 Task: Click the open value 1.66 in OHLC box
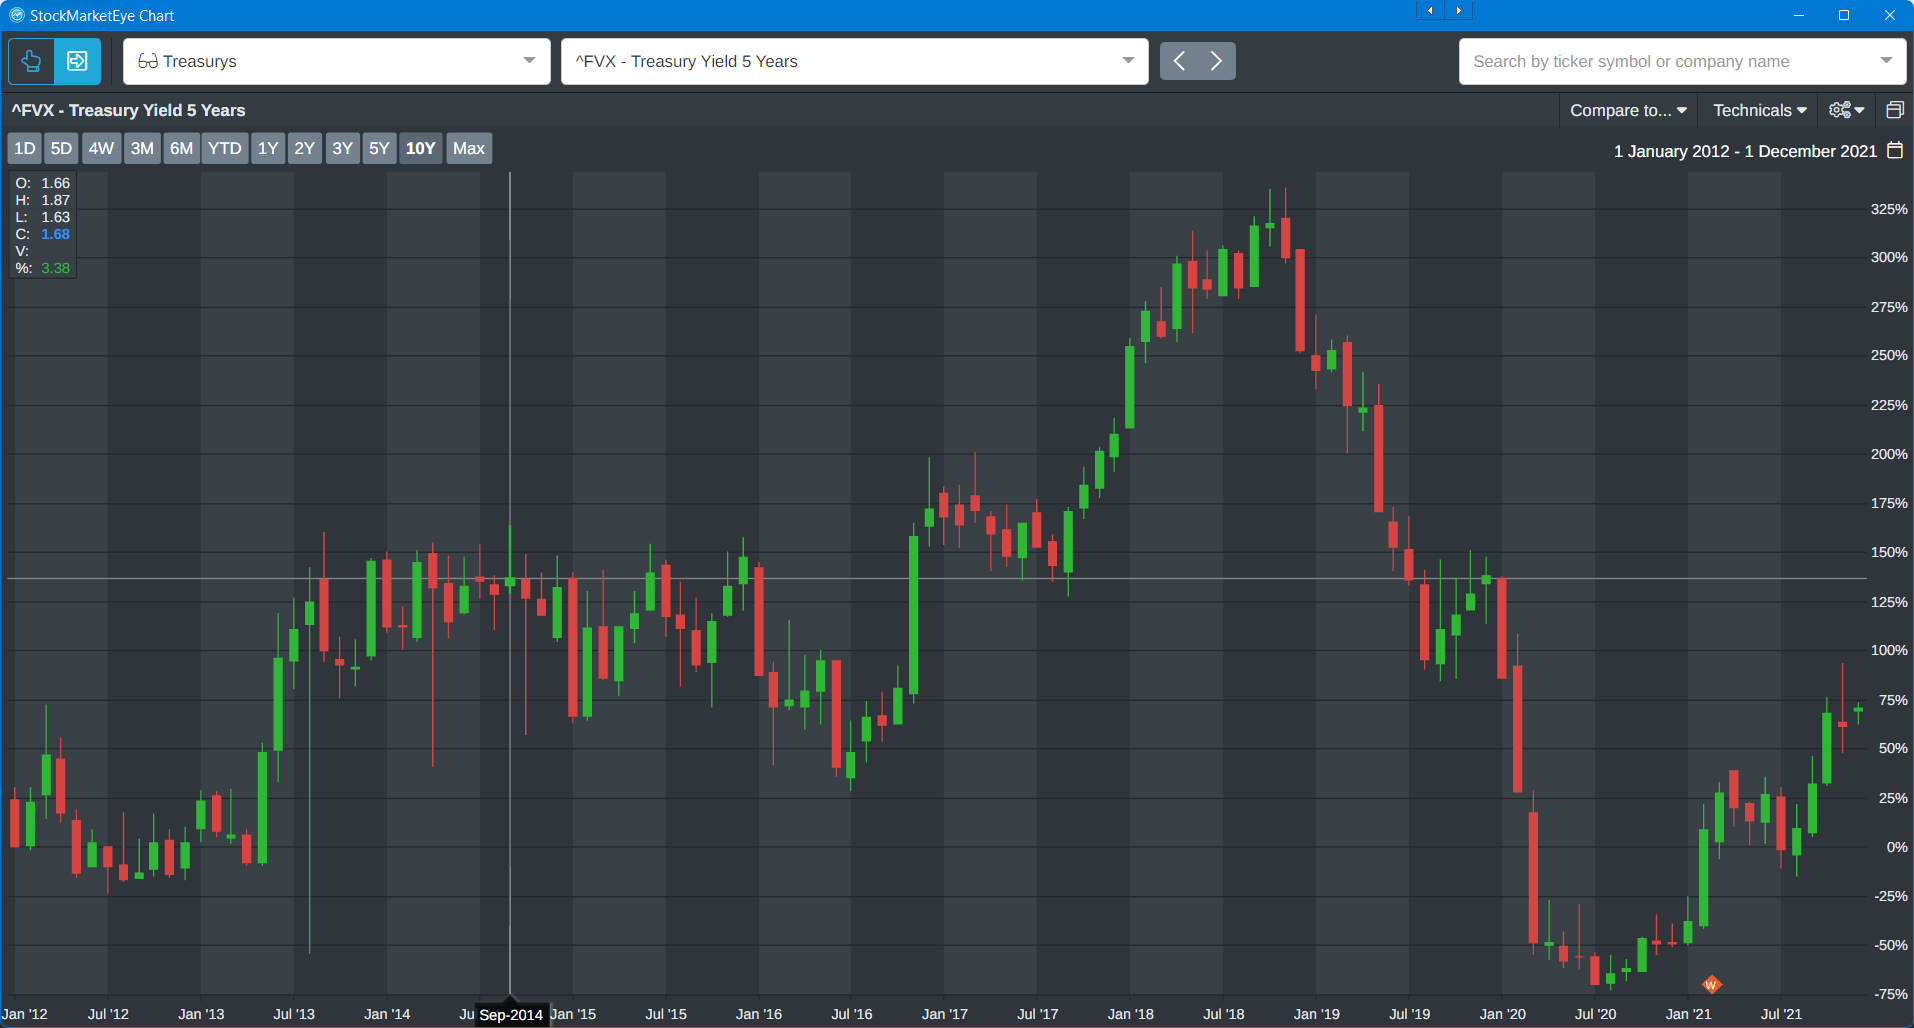click(55, 183)
